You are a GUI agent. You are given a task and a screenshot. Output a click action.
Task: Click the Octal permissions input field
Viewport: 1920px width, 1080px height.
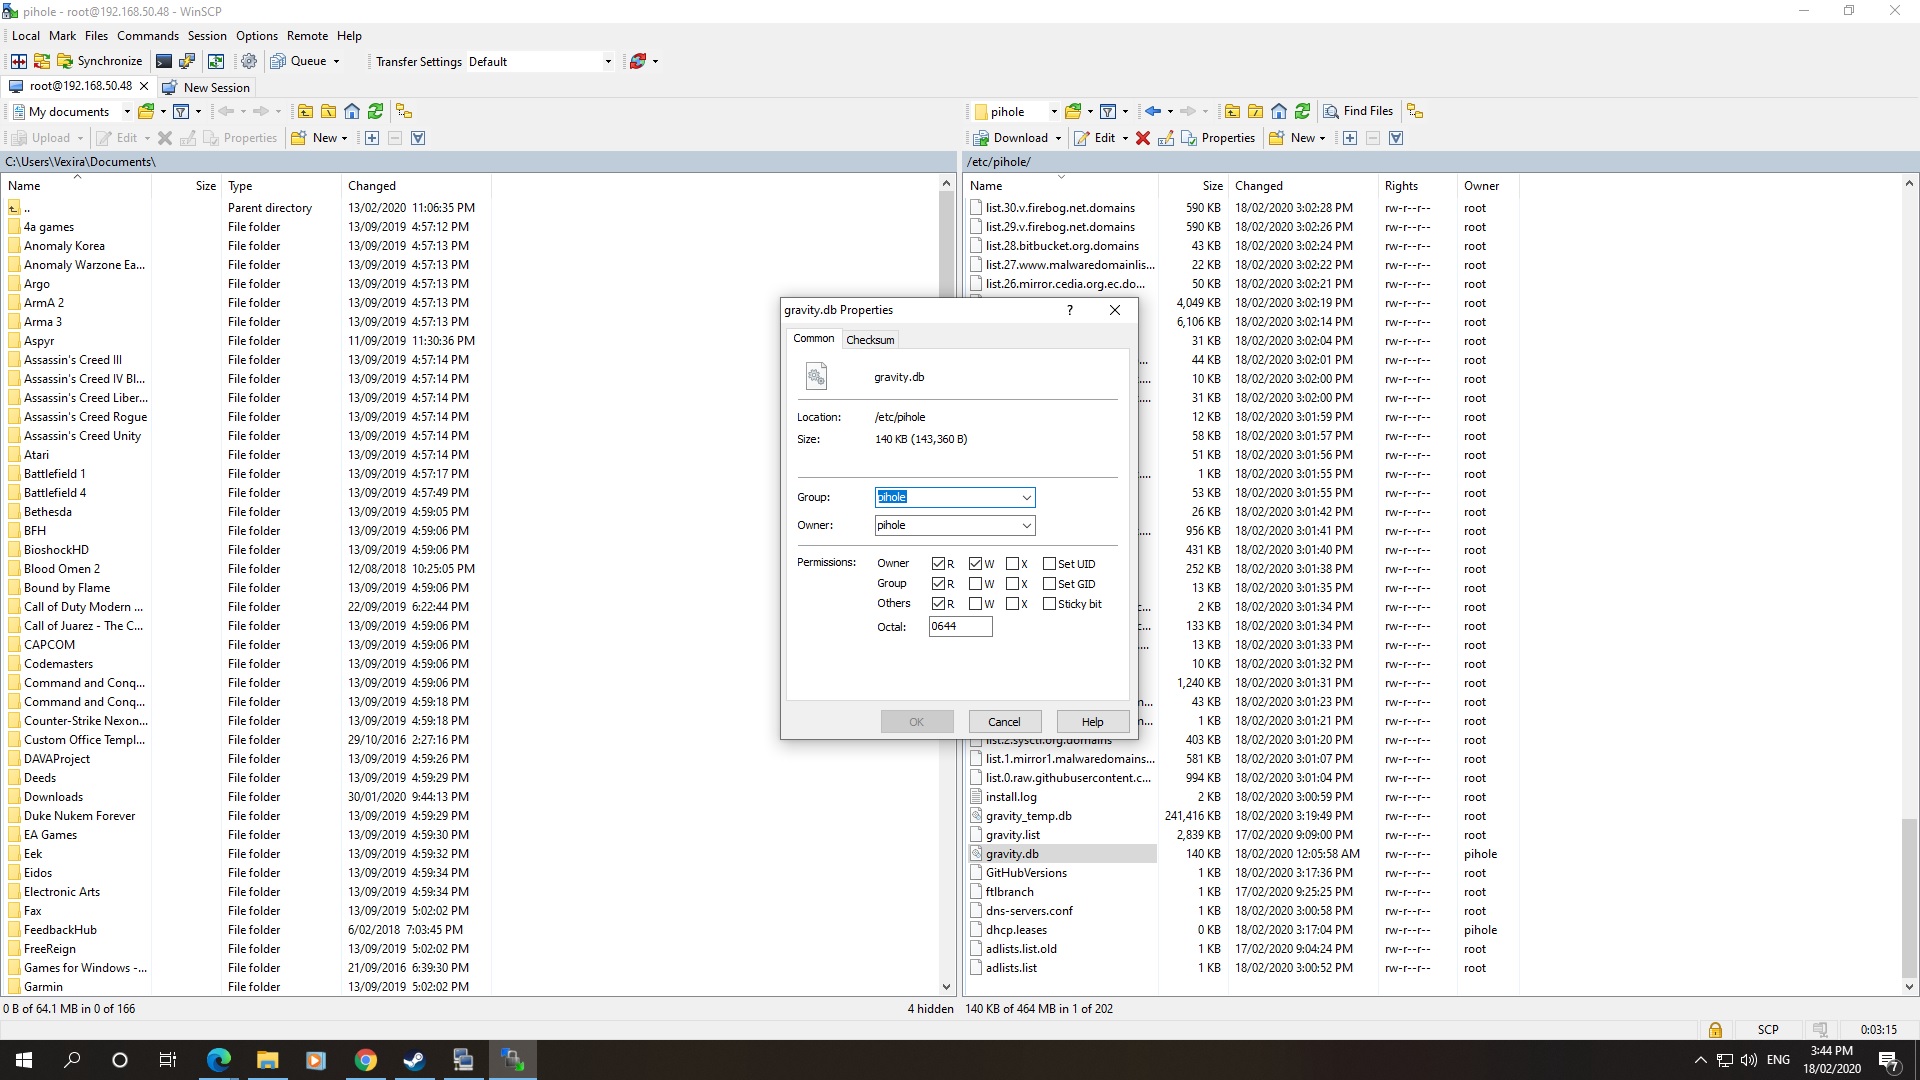click(959, 626)
